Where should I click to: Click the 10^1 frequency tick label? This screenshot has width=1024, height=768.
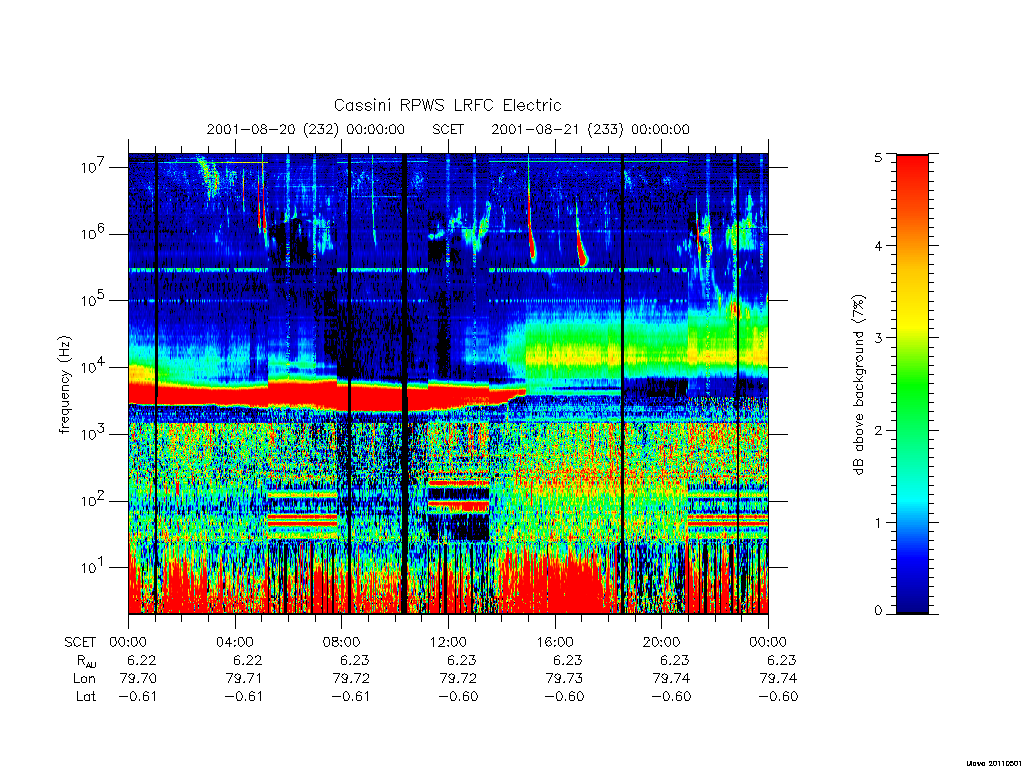point(94,567)
